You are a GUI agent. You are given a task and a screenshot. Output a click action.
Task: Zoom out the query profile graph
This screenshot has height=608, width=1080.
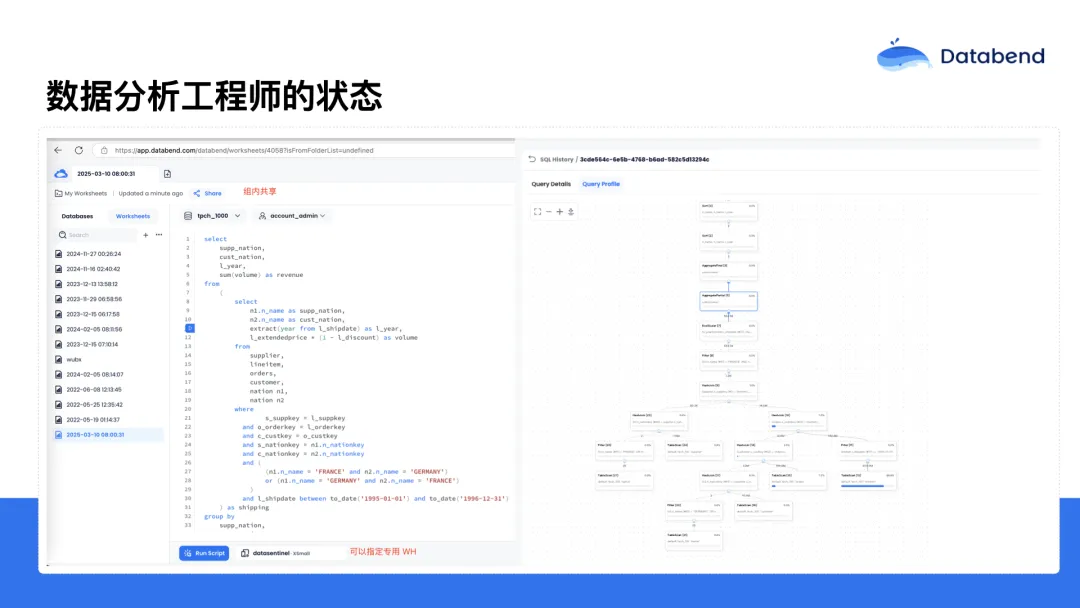coord(549,212)
